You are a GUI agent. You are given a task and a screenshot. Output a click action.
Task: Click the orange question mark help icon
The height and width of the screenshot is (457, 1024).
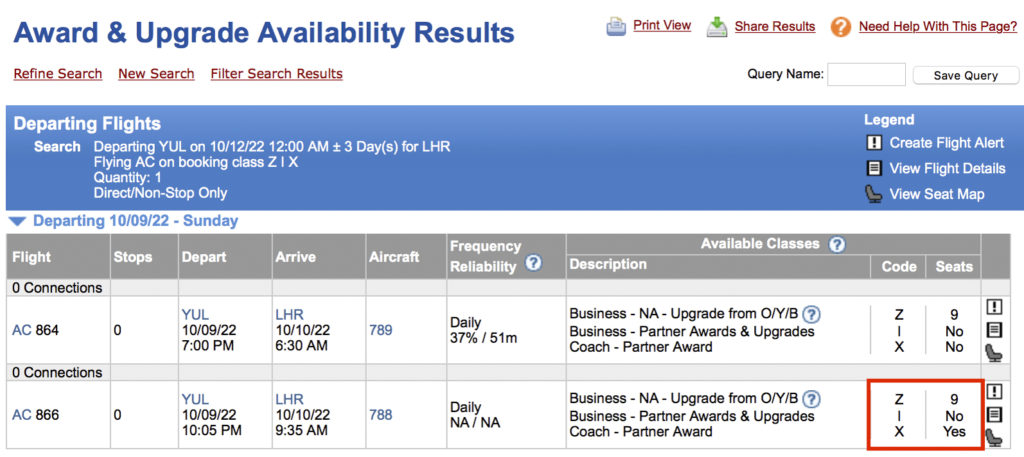coord(841,27)
